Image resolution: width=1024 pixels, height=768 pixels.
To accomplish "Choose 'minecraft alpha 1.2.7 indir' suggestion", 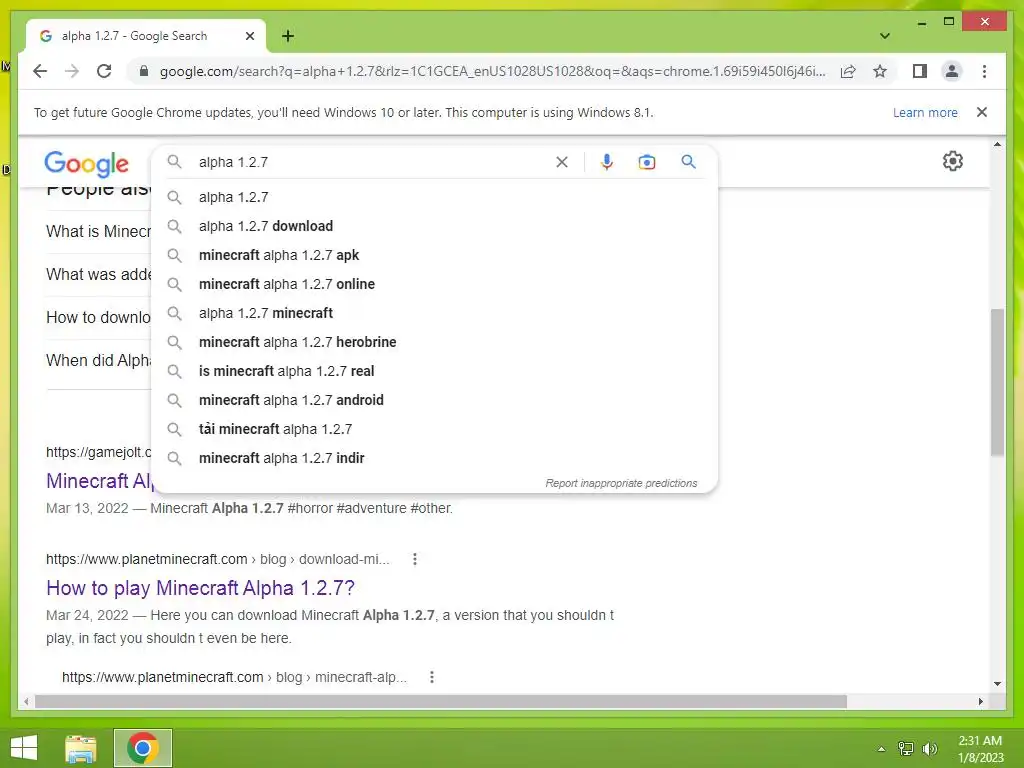I will coord(434,458).
